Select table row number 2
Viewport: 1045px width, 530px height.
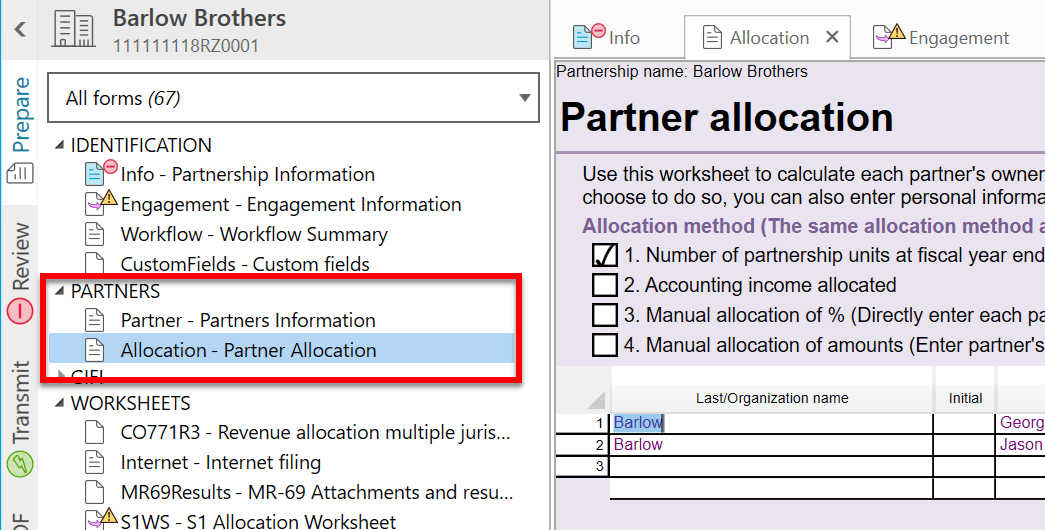coord(582,445)
